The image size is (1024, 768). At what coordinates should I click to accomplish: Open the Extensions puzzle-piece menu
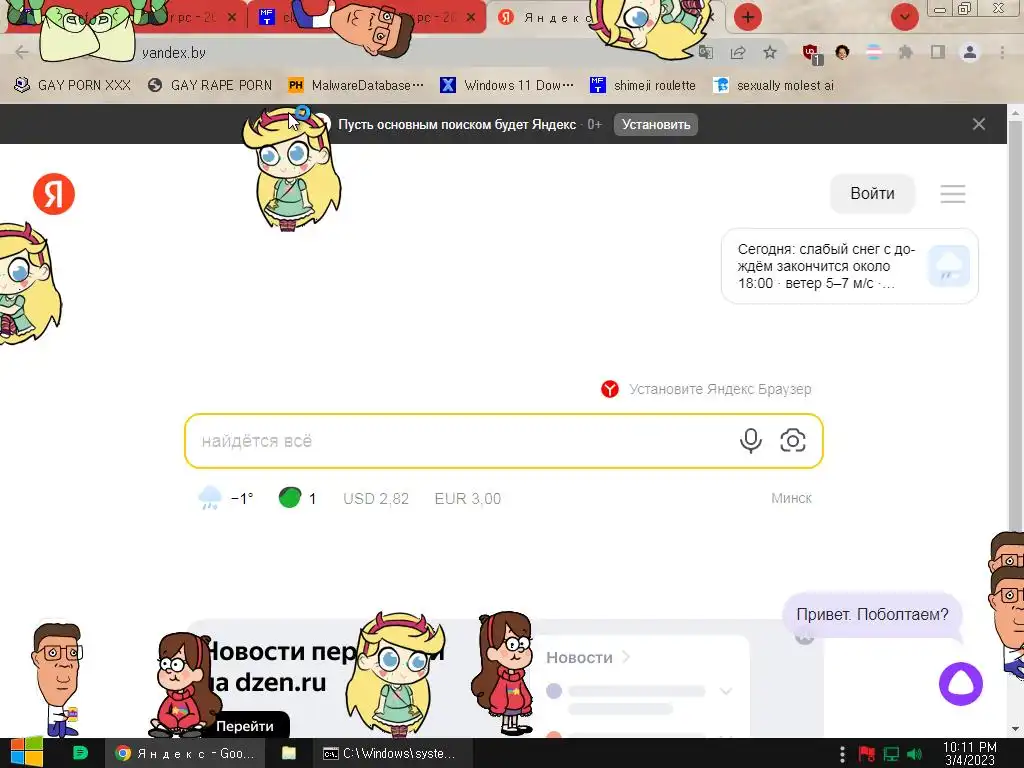click(905, 52)
